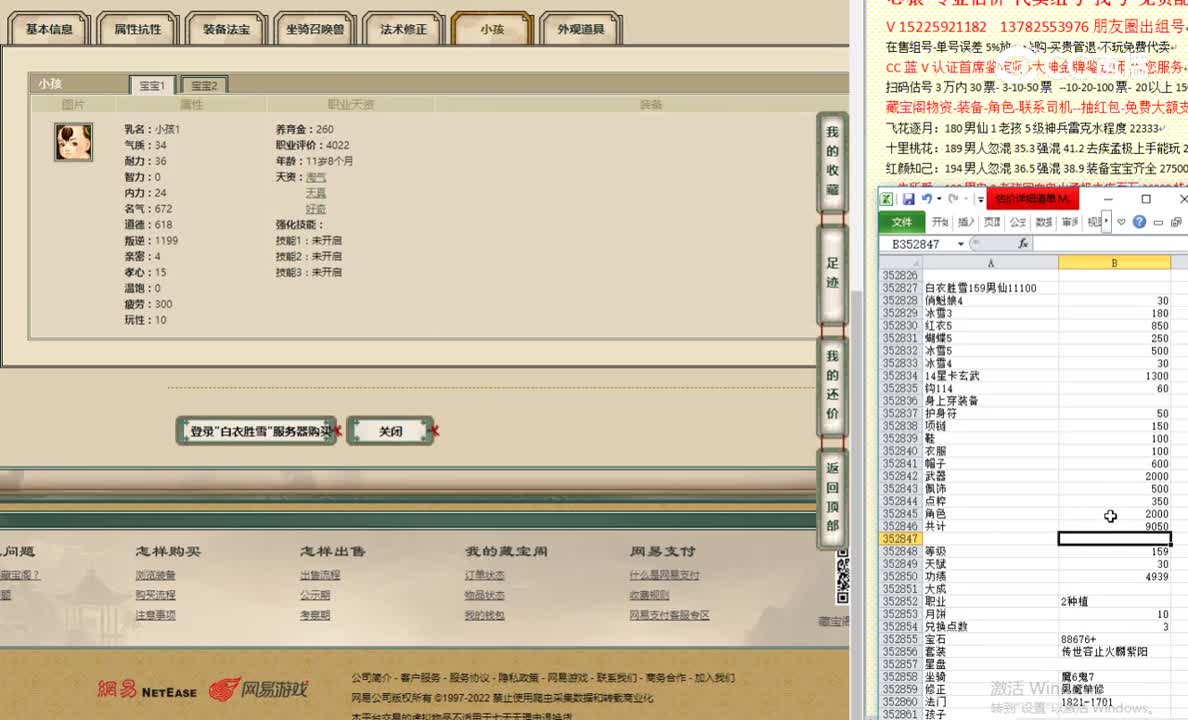This screenshot has width=1188, height=720.
Task: Click the Insert Function fx icon
Action: tap(1024, 243)
